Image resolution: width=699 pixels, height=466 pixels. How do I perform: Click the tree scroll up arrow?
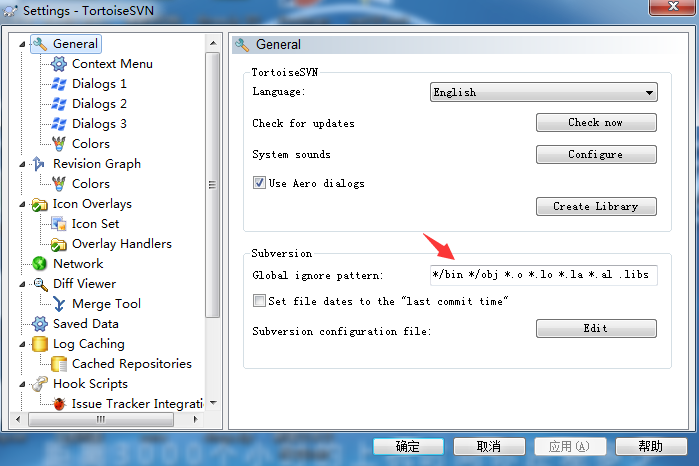213,43
